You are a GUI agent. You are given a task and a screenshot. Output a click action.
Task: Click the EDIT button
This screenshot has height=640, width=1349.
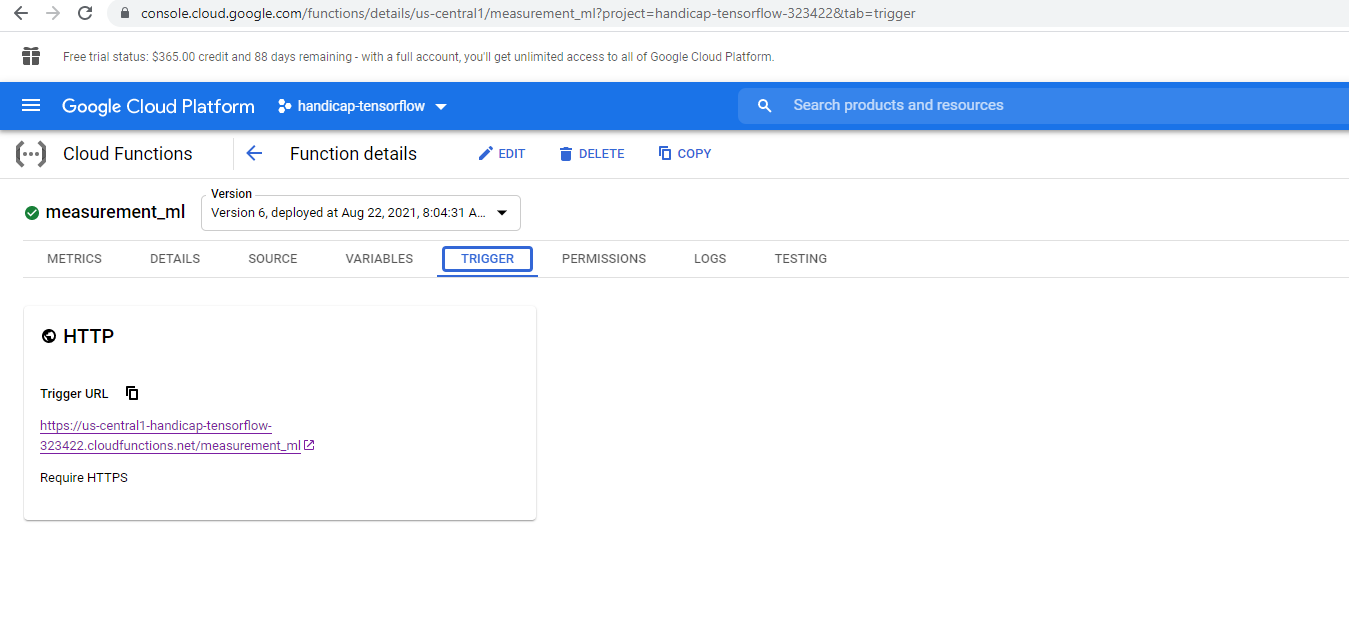click(x=501, y=154)
